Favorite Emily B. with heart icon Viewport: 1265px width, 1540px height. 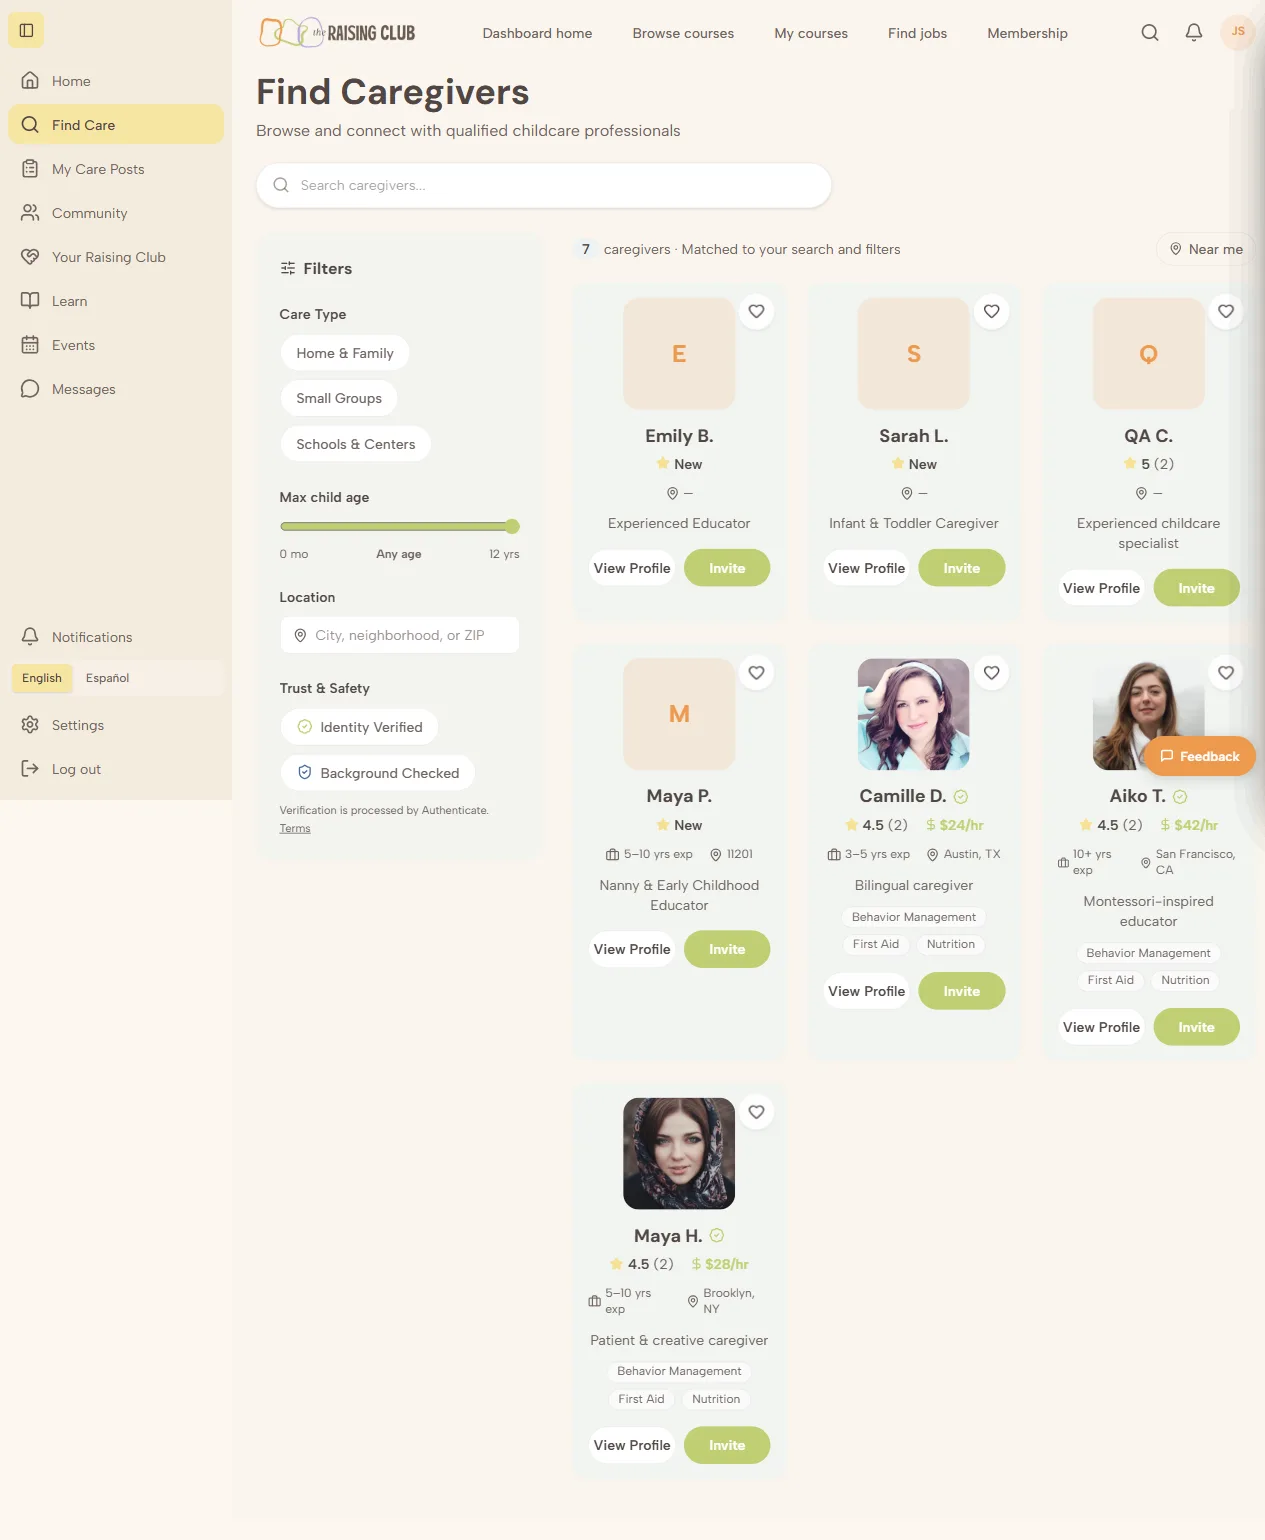pyautogui.click(x=757, y=311)
